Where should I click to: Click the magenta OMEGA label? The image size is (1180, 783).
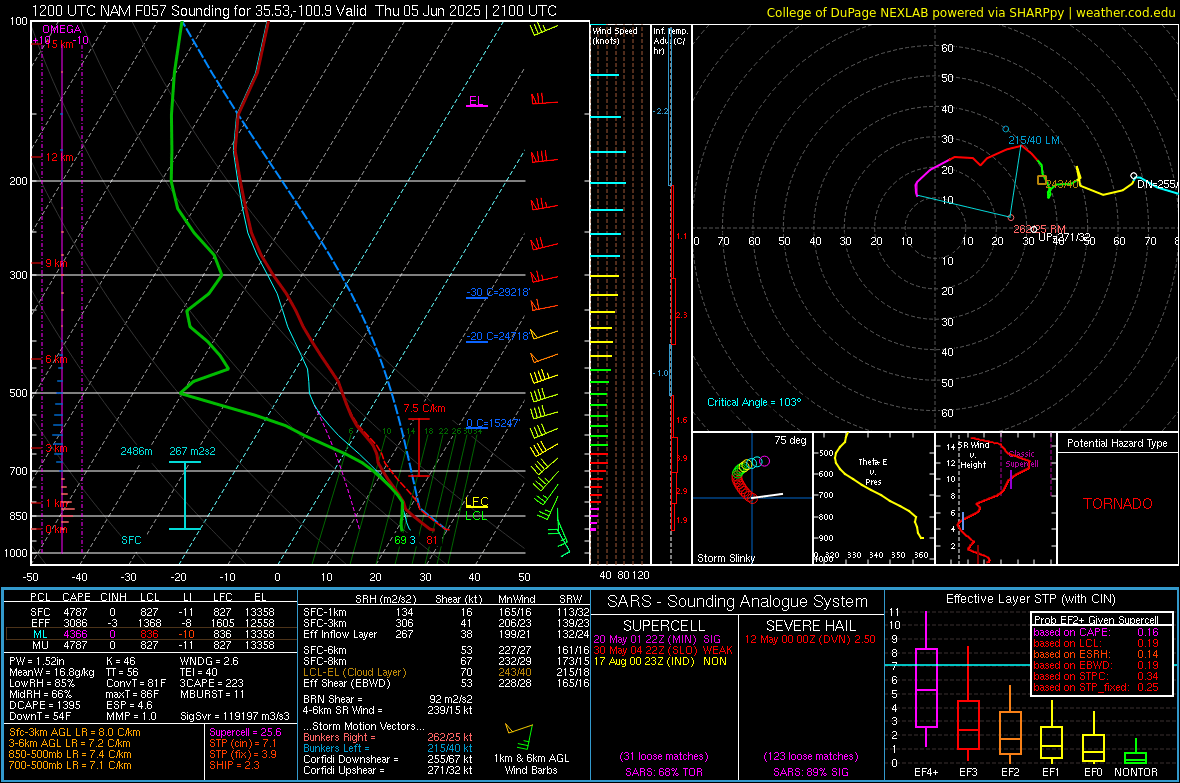62,29
